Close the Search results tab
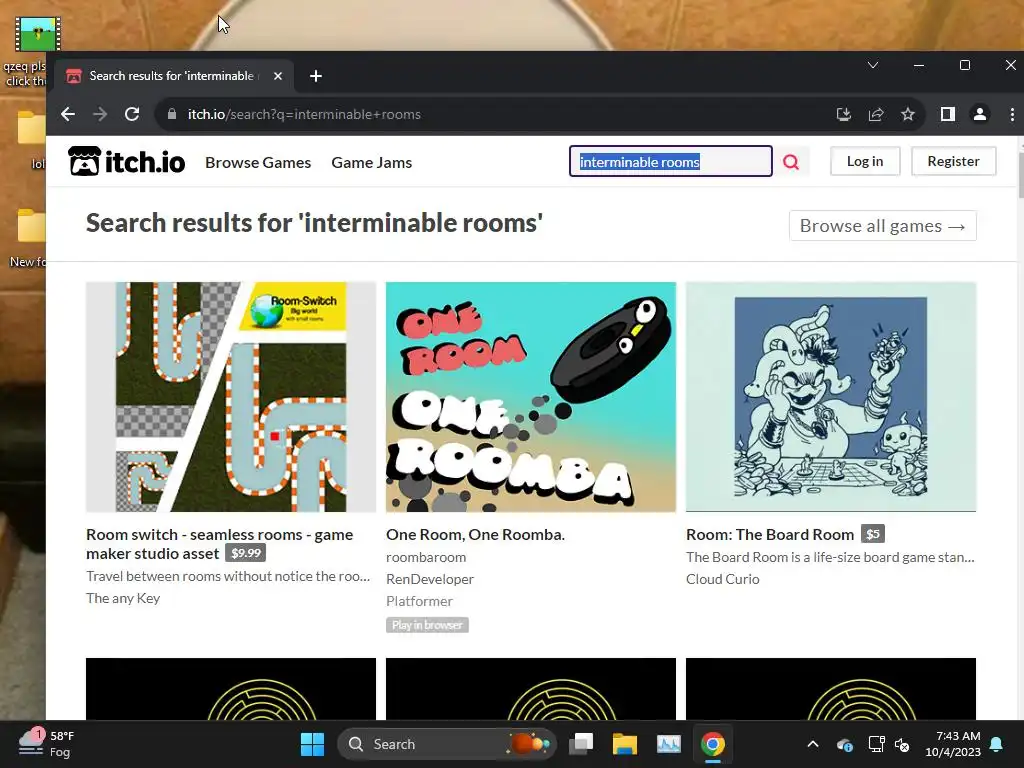 point(278,76)
